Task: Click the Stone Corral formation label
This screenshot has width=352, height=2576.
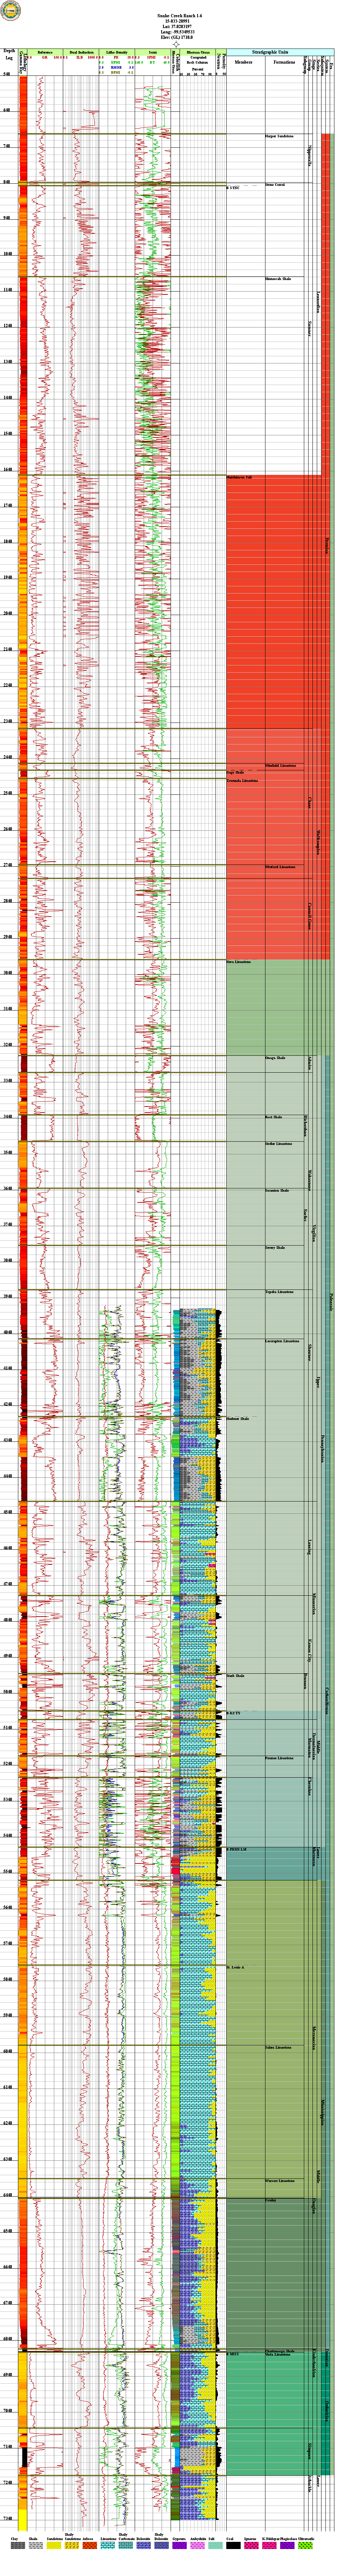Action: point(275,185)
